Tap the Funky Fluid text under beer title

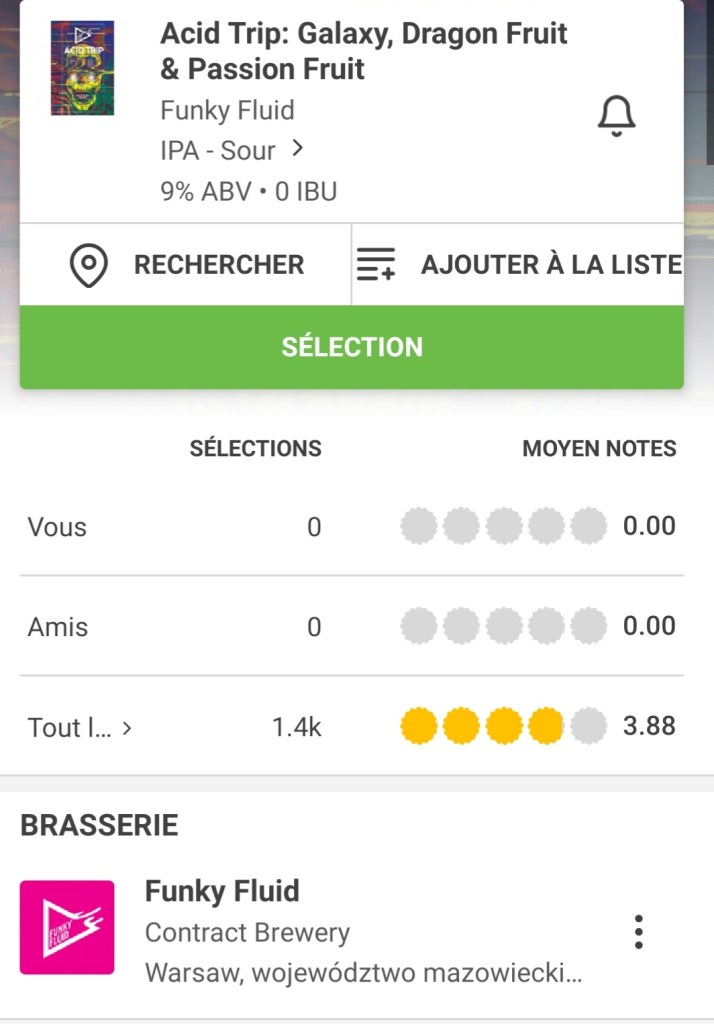coord(227,110)
